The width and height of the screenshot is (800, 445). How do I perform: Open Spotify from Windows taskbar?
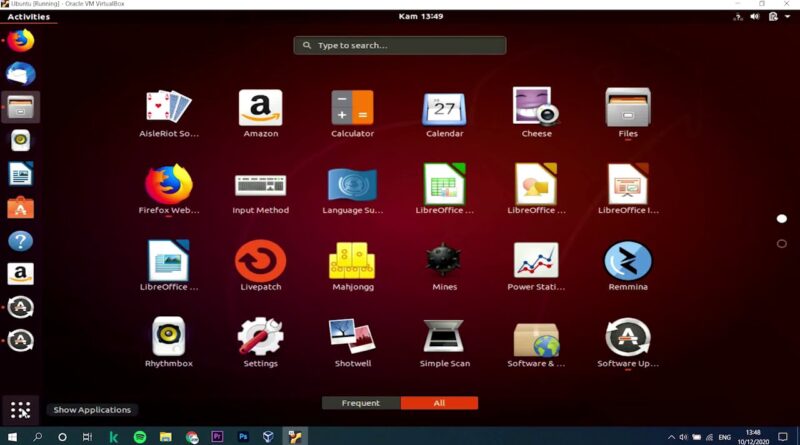(x=140, y=437)
